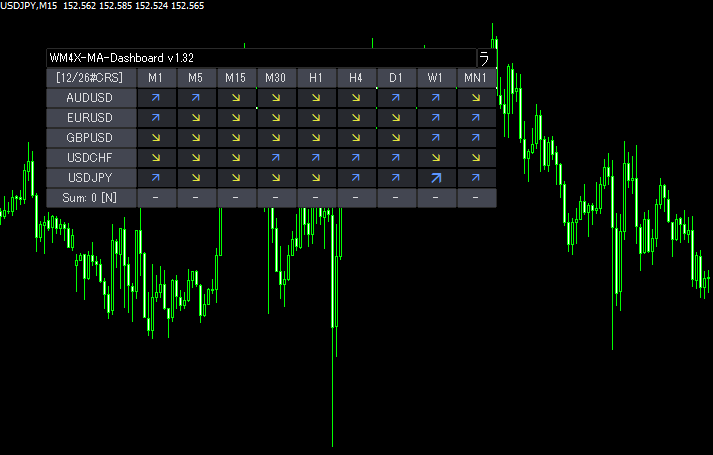Click the USDJPY W1 bold up arrow

[436, 178]
